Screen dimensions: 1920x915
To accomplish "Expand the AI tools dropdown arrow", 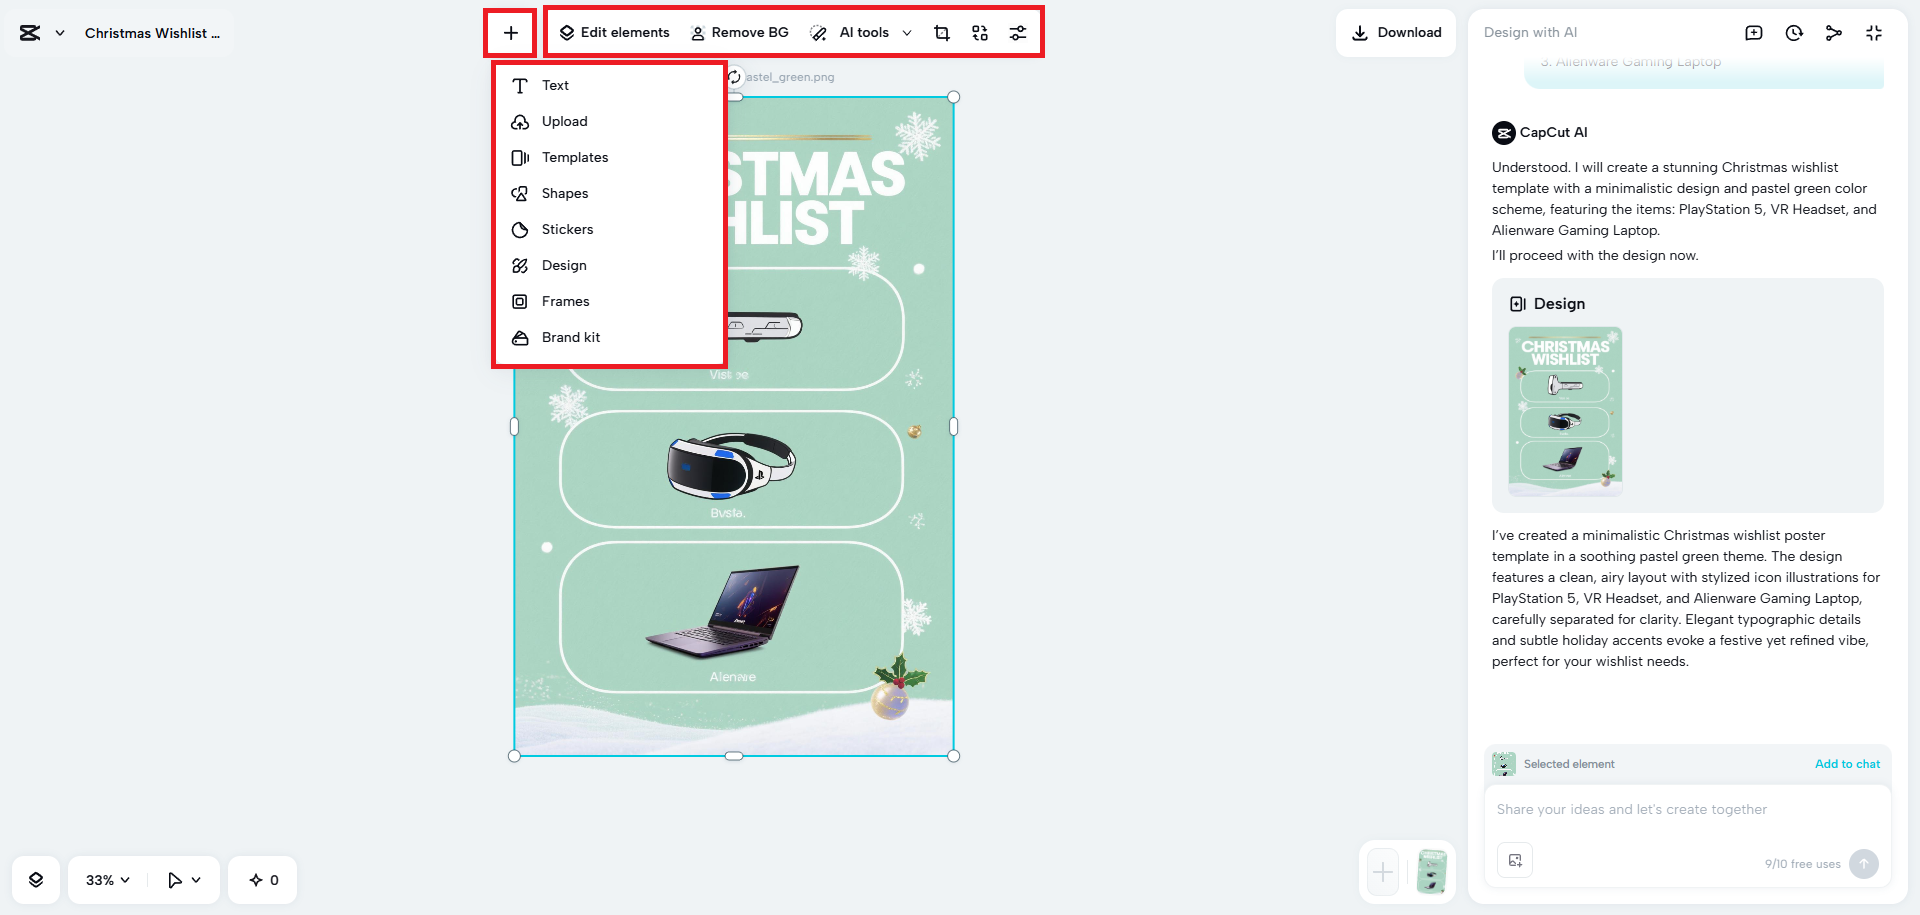I will pyautogui.click(x=907, y=32).
